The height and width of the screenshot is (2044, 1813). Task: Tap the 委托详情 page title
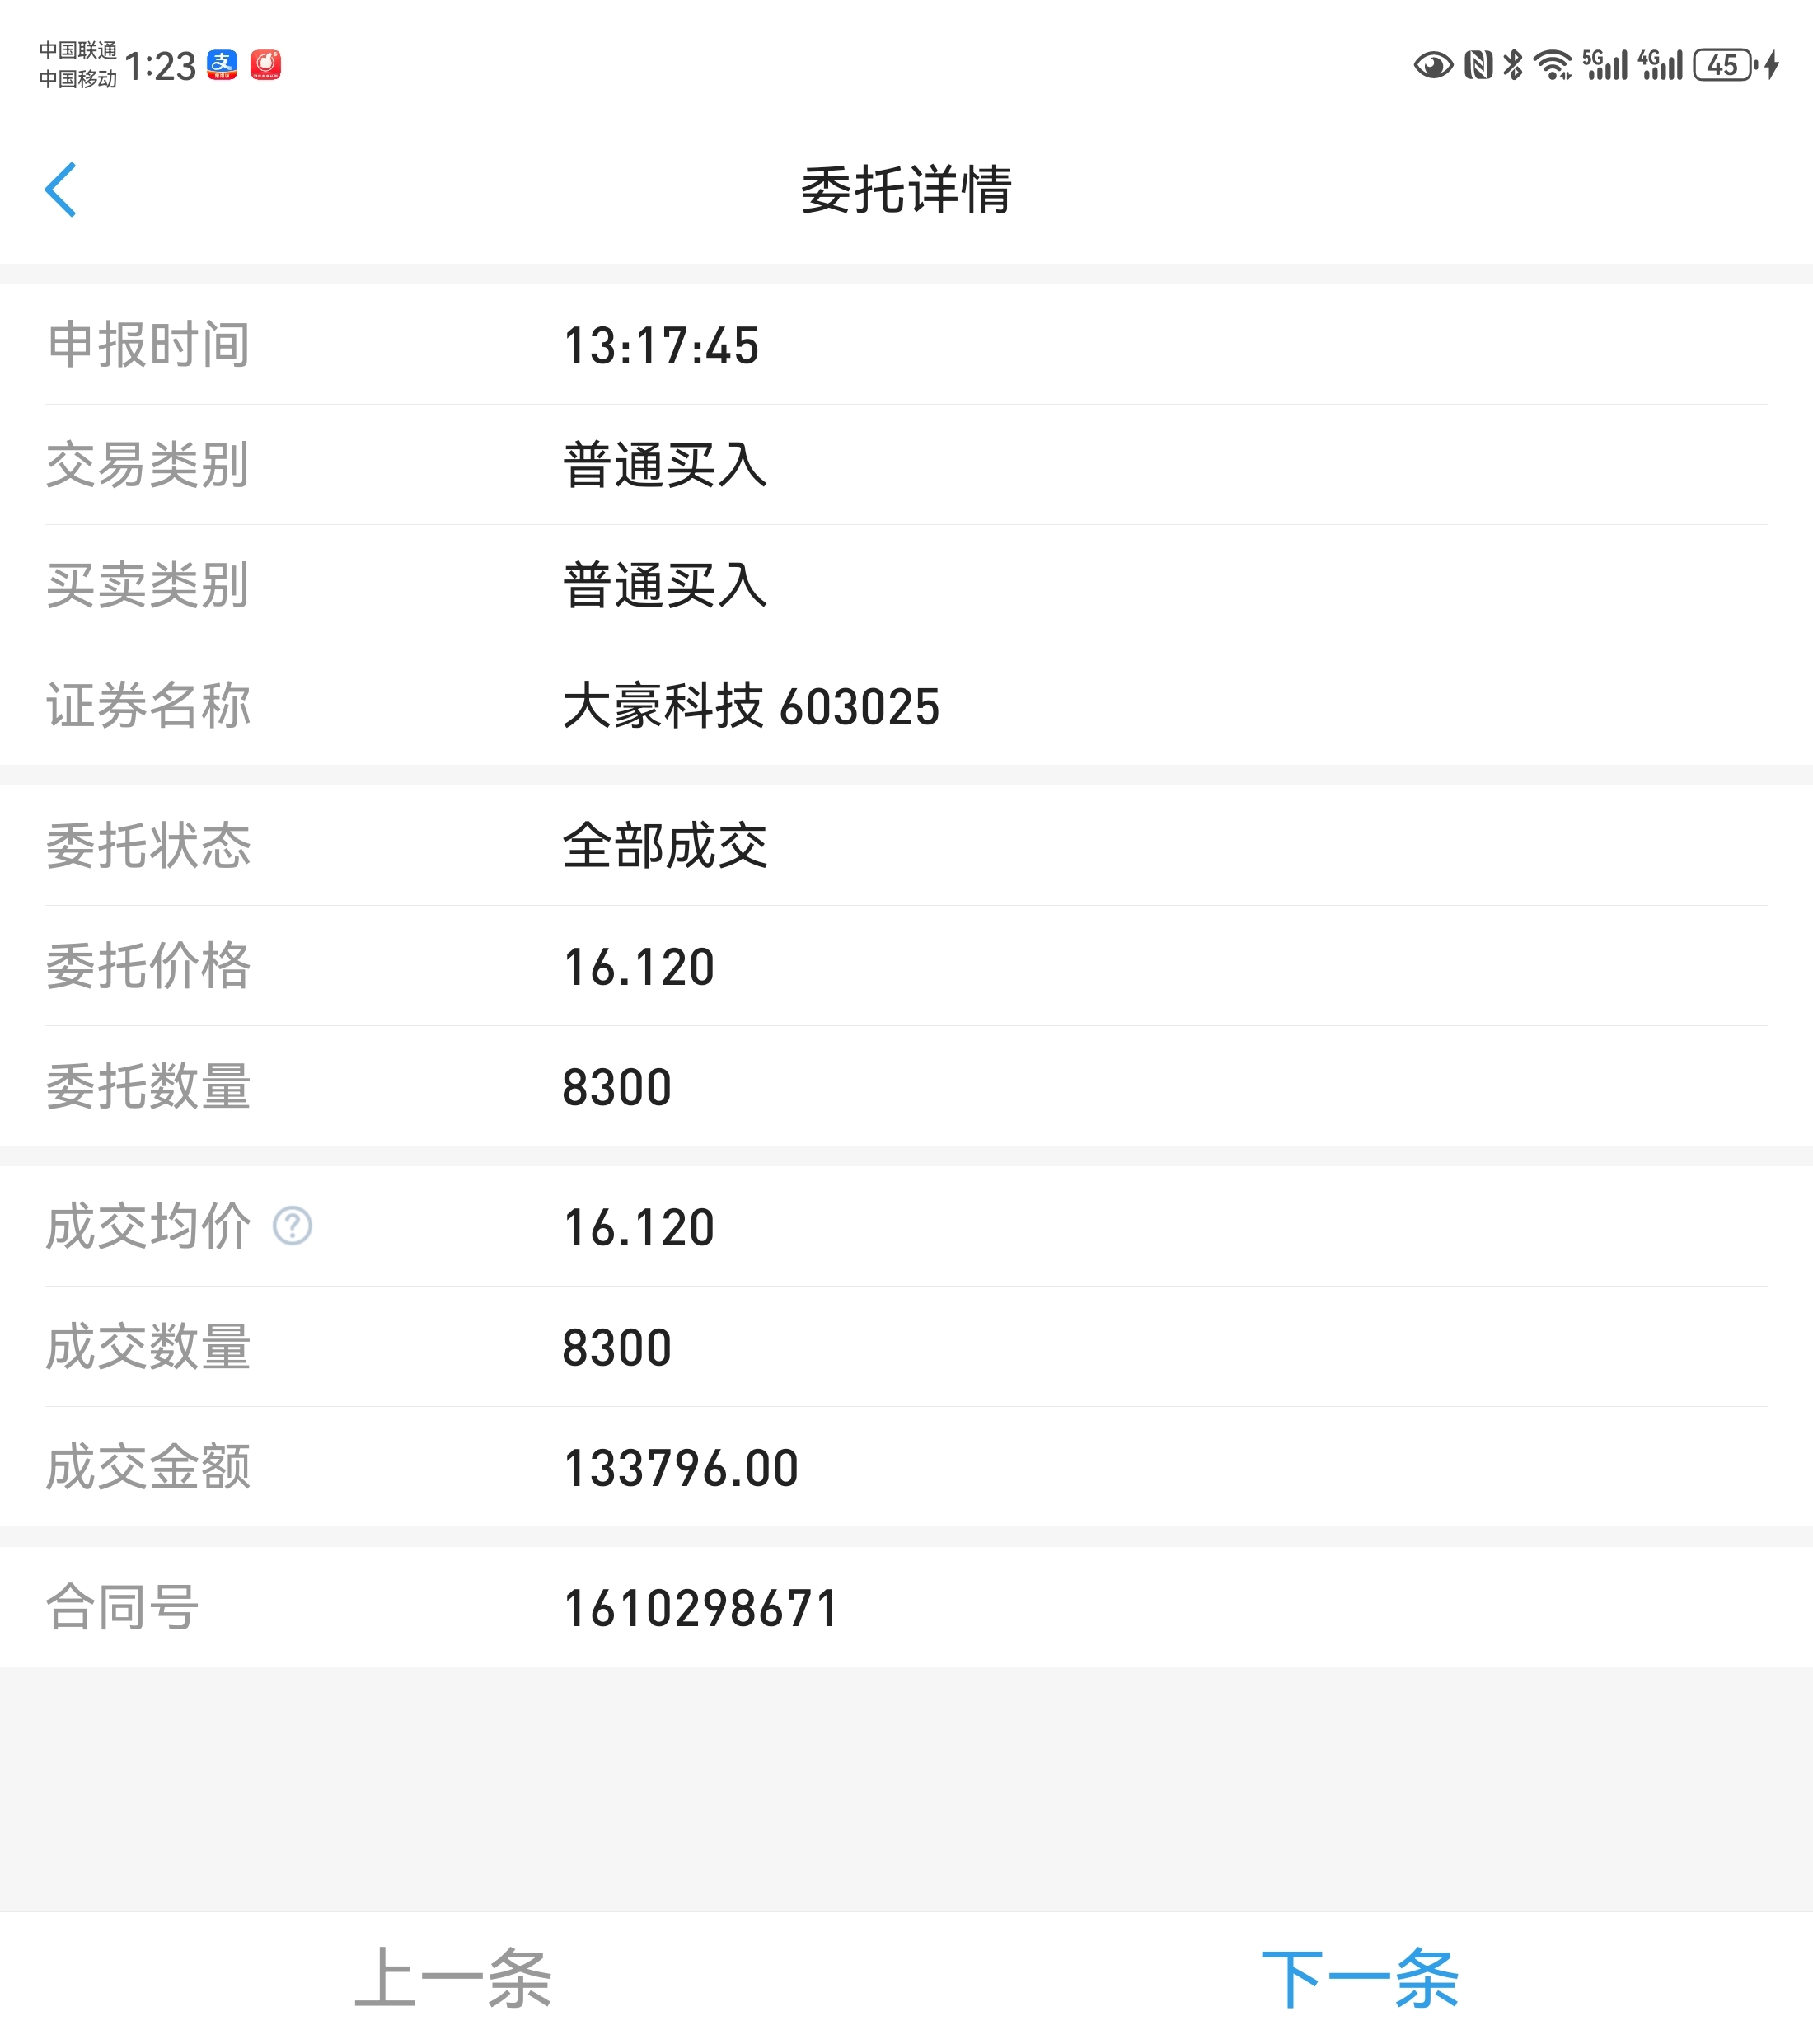(x=906, y=190)
